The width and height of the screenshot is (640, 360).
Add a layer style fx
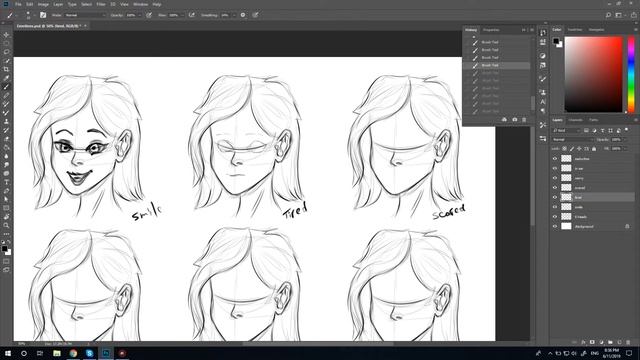(583, 342)
